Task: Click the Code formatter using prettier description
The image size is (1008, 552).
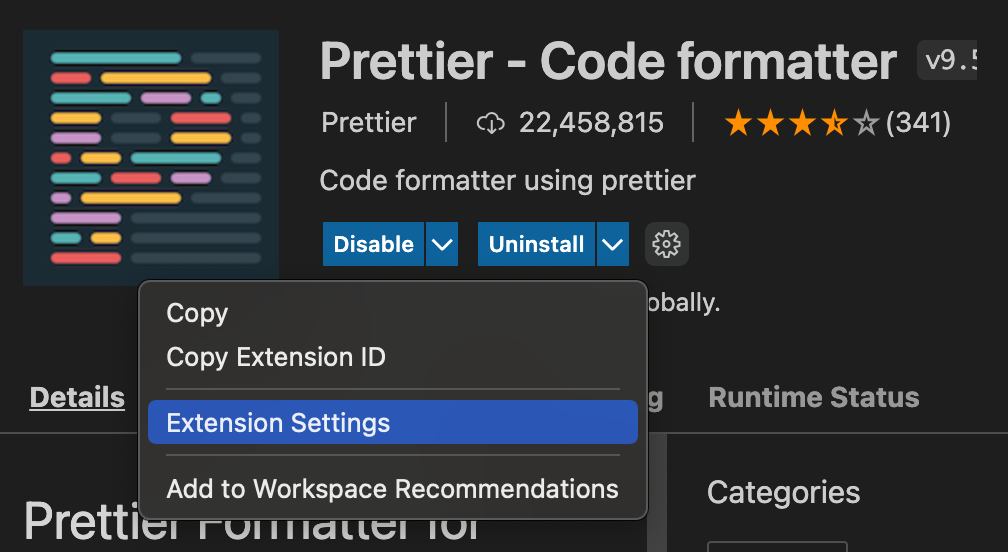Action: [508, 181]
